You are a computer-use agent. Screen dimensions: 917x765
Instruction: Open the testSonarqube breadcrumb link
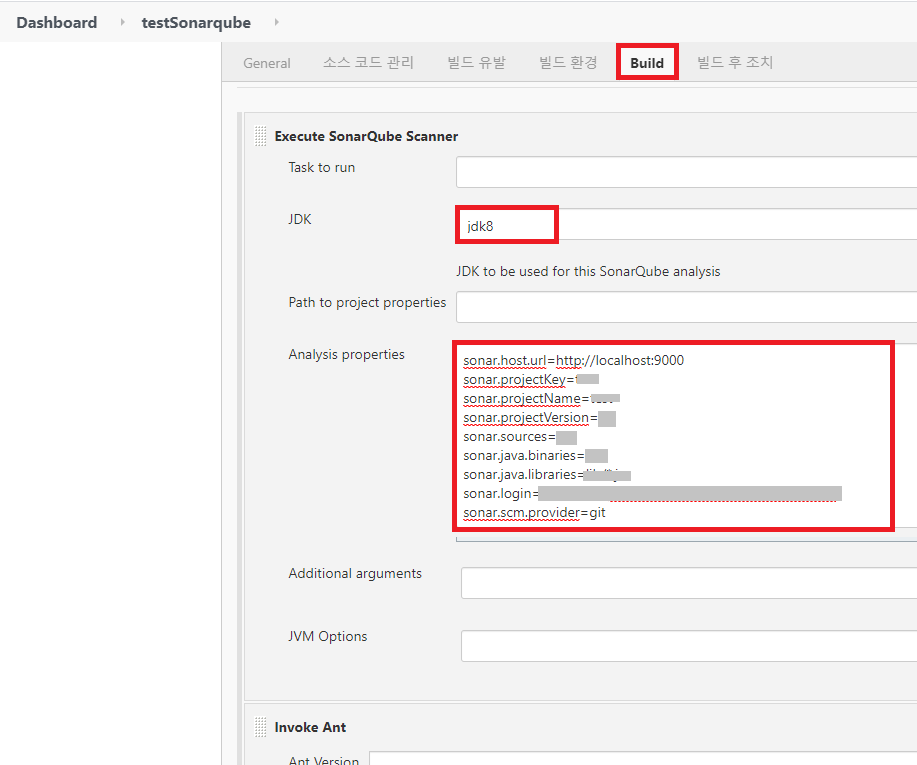[x=196, y=22]
